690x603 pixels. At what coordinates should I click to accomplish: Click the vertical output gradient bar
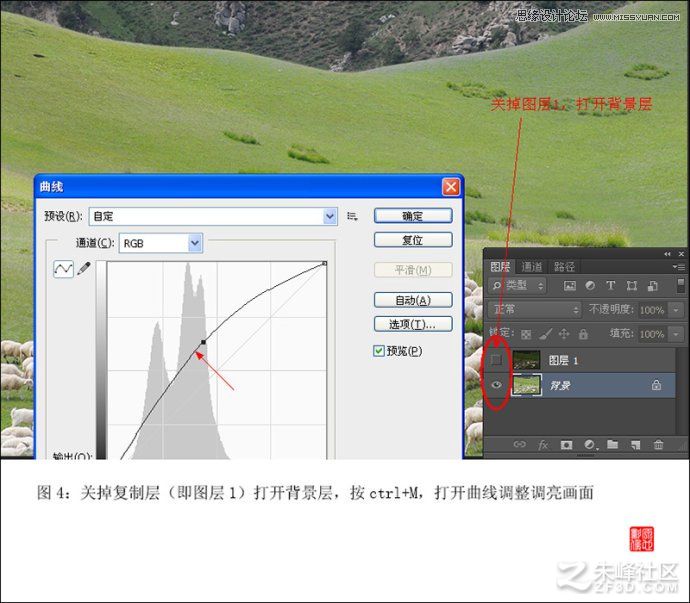(101, 360)
